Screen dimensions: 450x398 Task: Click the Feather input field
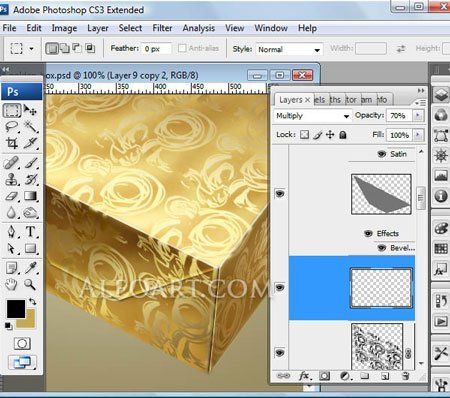click(x=156, y=49)
